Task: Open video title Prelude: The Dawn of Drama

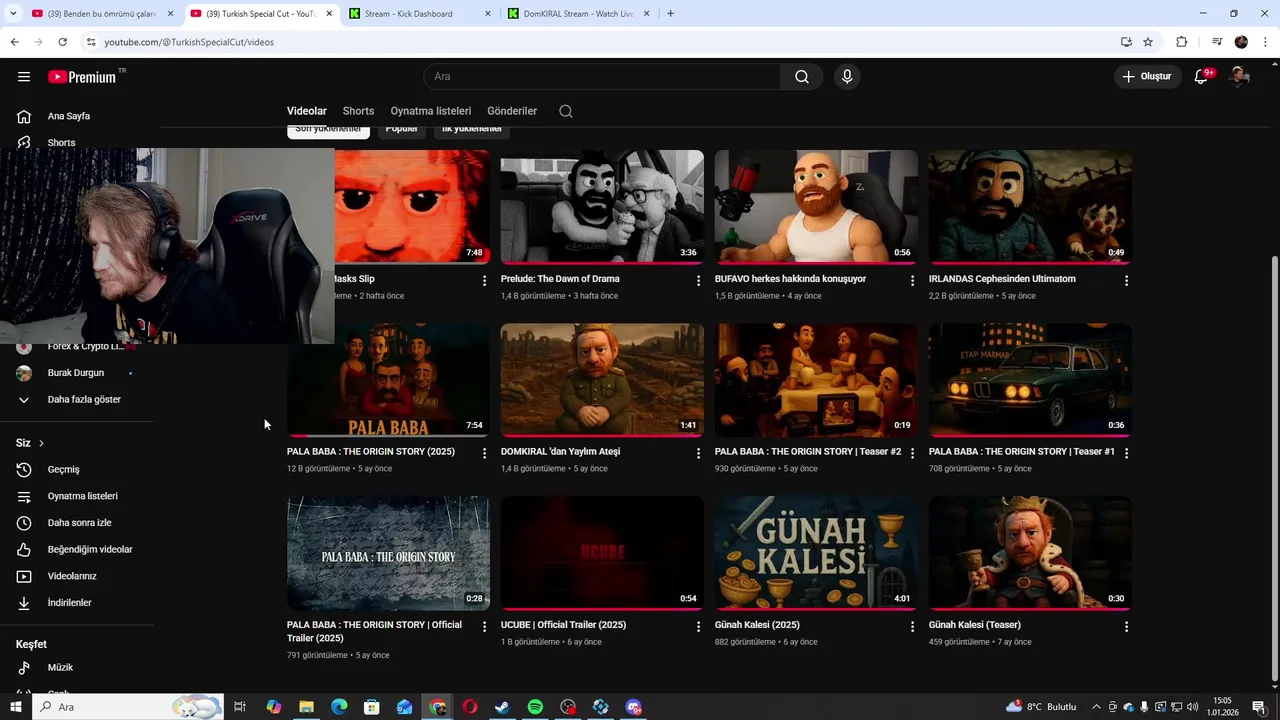Action: click(x=560, y=279)
